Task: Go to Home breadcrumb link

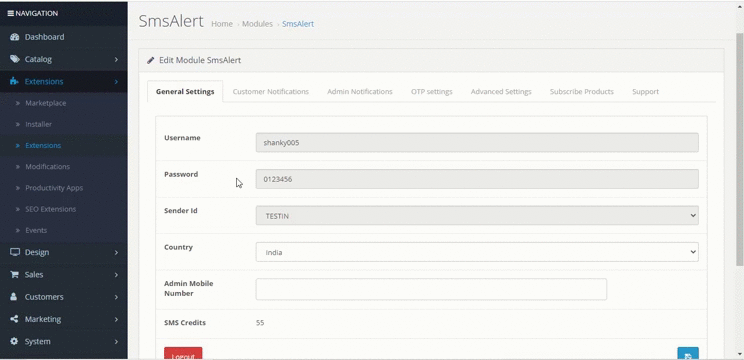Action: (222, 24)
